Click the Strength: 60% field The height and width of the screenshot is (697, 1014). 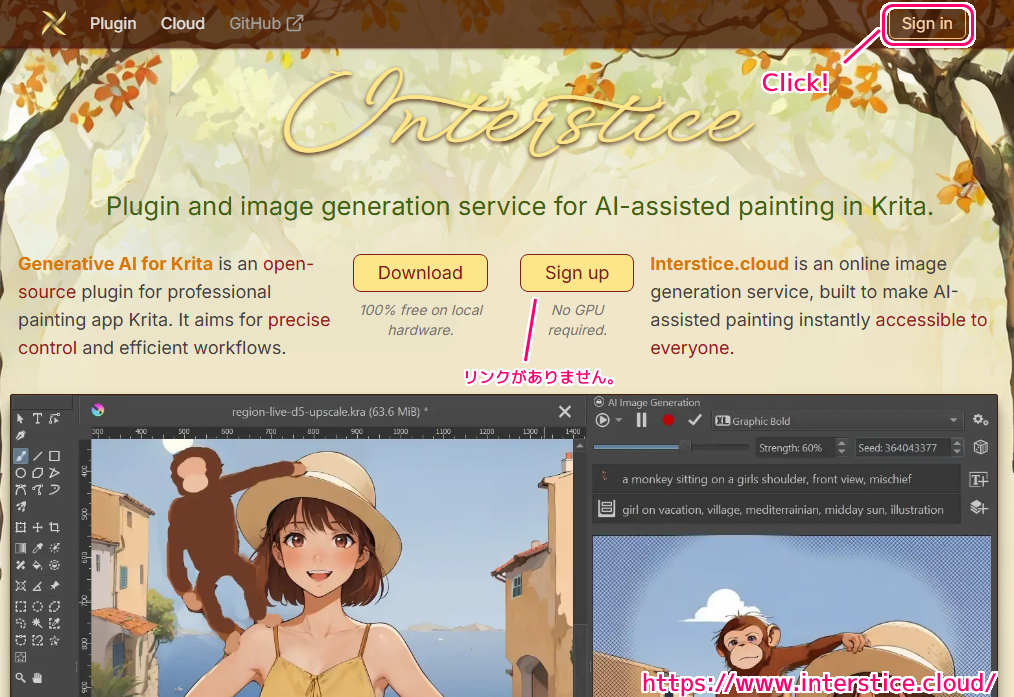(795, 447)
